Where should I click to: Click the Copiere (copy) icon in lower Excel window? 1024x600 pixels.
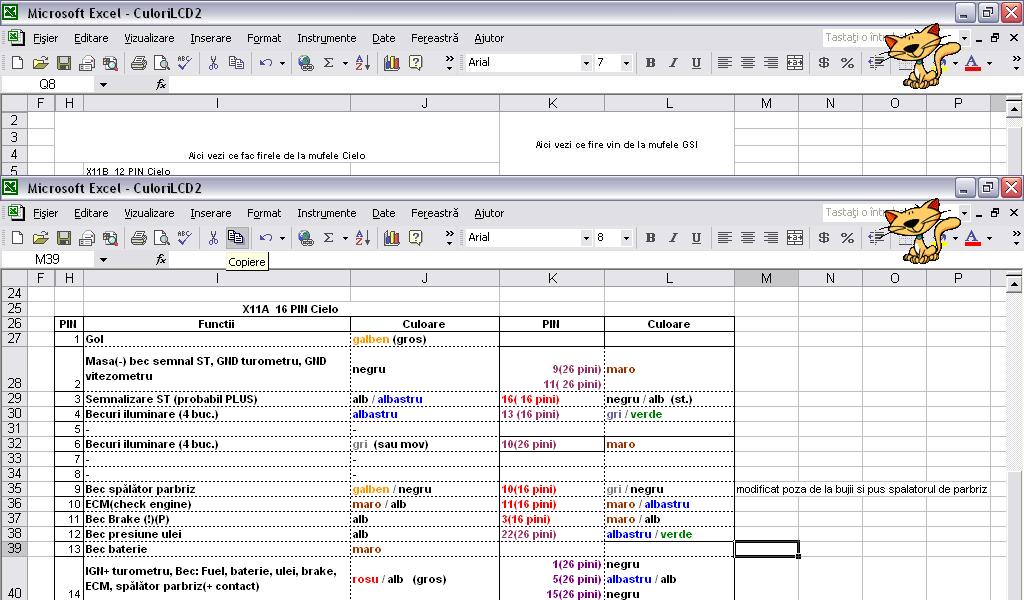(236, 238)
